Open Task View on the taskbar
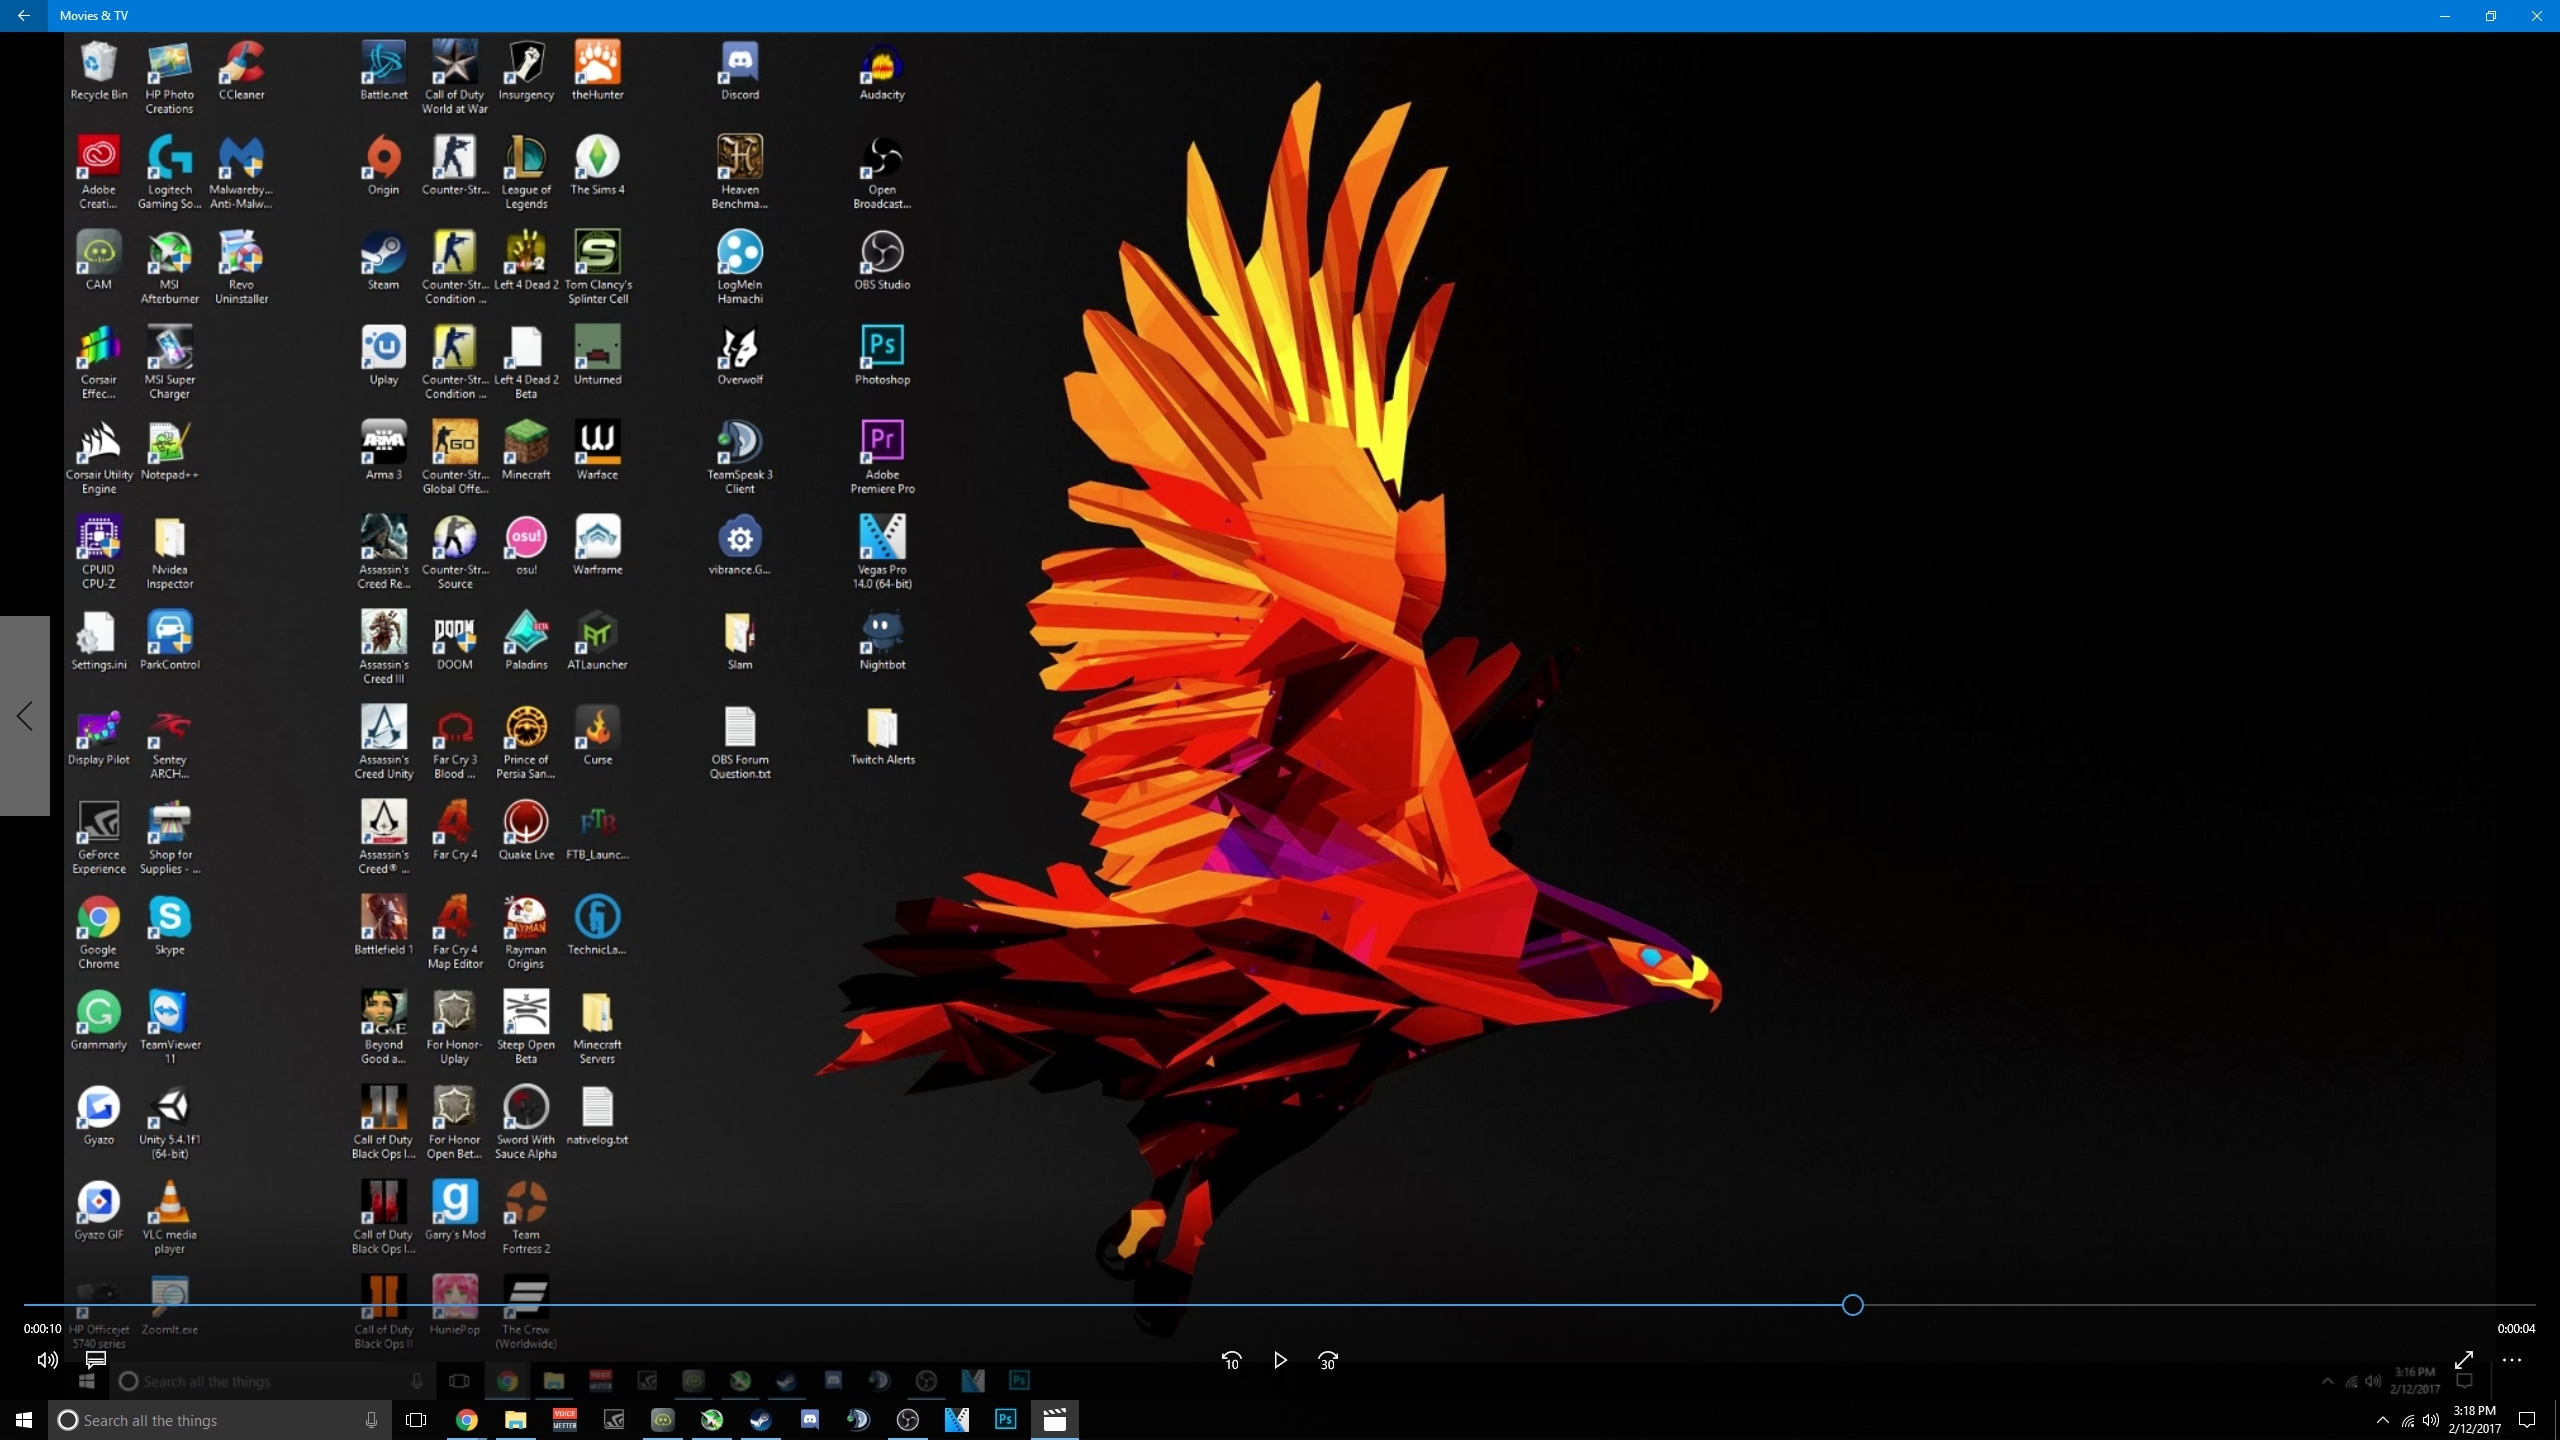This screenshot has height=1440, width=2560. point(416,1420)
